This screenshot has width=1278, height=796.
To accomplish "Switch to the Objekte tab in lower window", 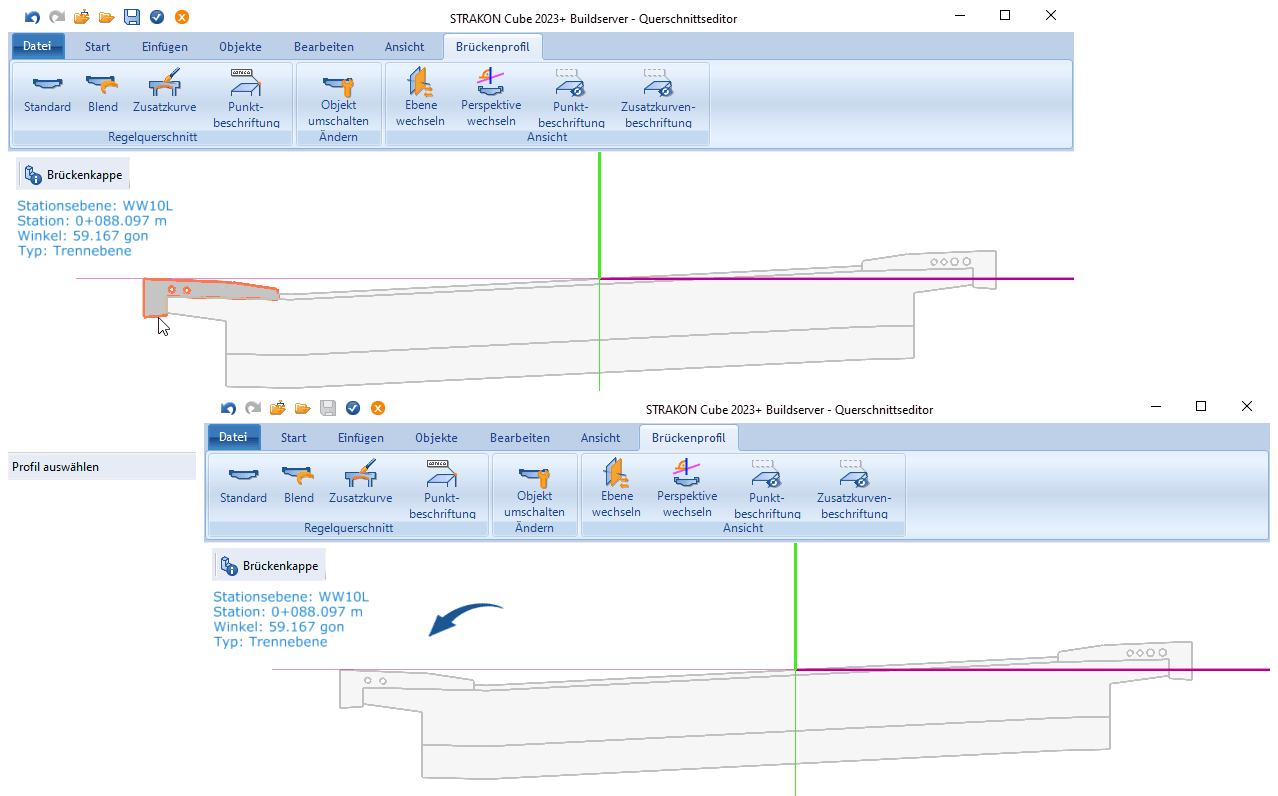I will click(x=436, y=437).
